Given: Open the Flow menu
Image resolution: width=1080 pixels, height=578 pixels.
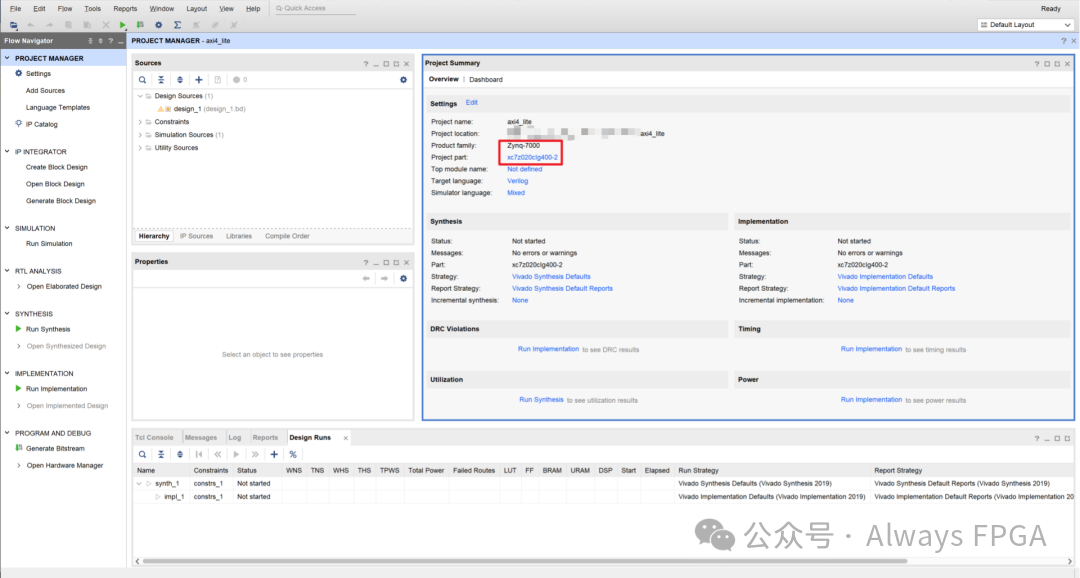Looking at the screenshot, I should [x=65, y=9].
